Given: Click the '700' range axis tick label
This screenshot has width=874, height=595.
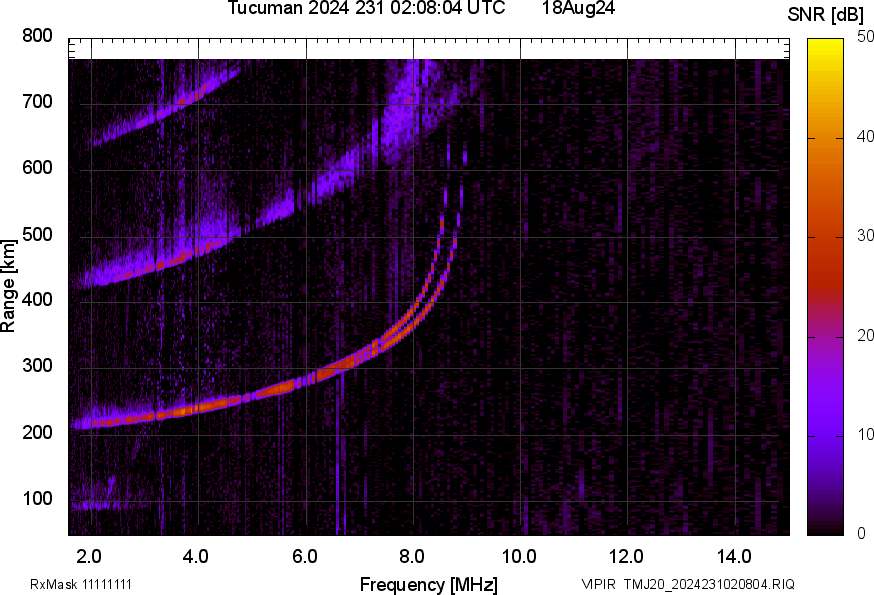Looking at the screenshot, I should click(x=37, y=101).
